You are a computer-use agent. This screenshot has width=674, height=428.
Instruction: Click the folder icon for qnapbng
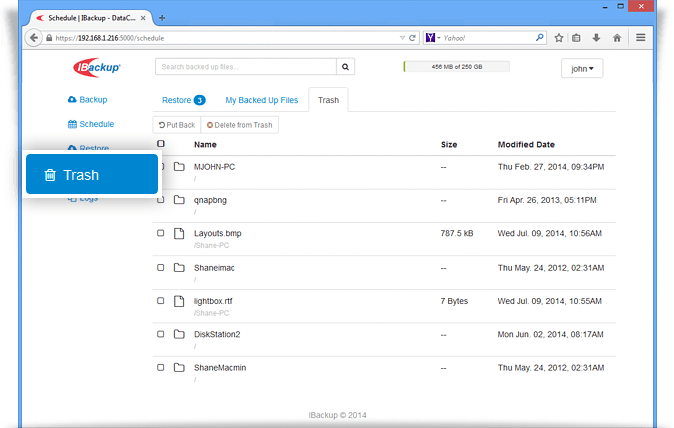click(x=179, y=200)
